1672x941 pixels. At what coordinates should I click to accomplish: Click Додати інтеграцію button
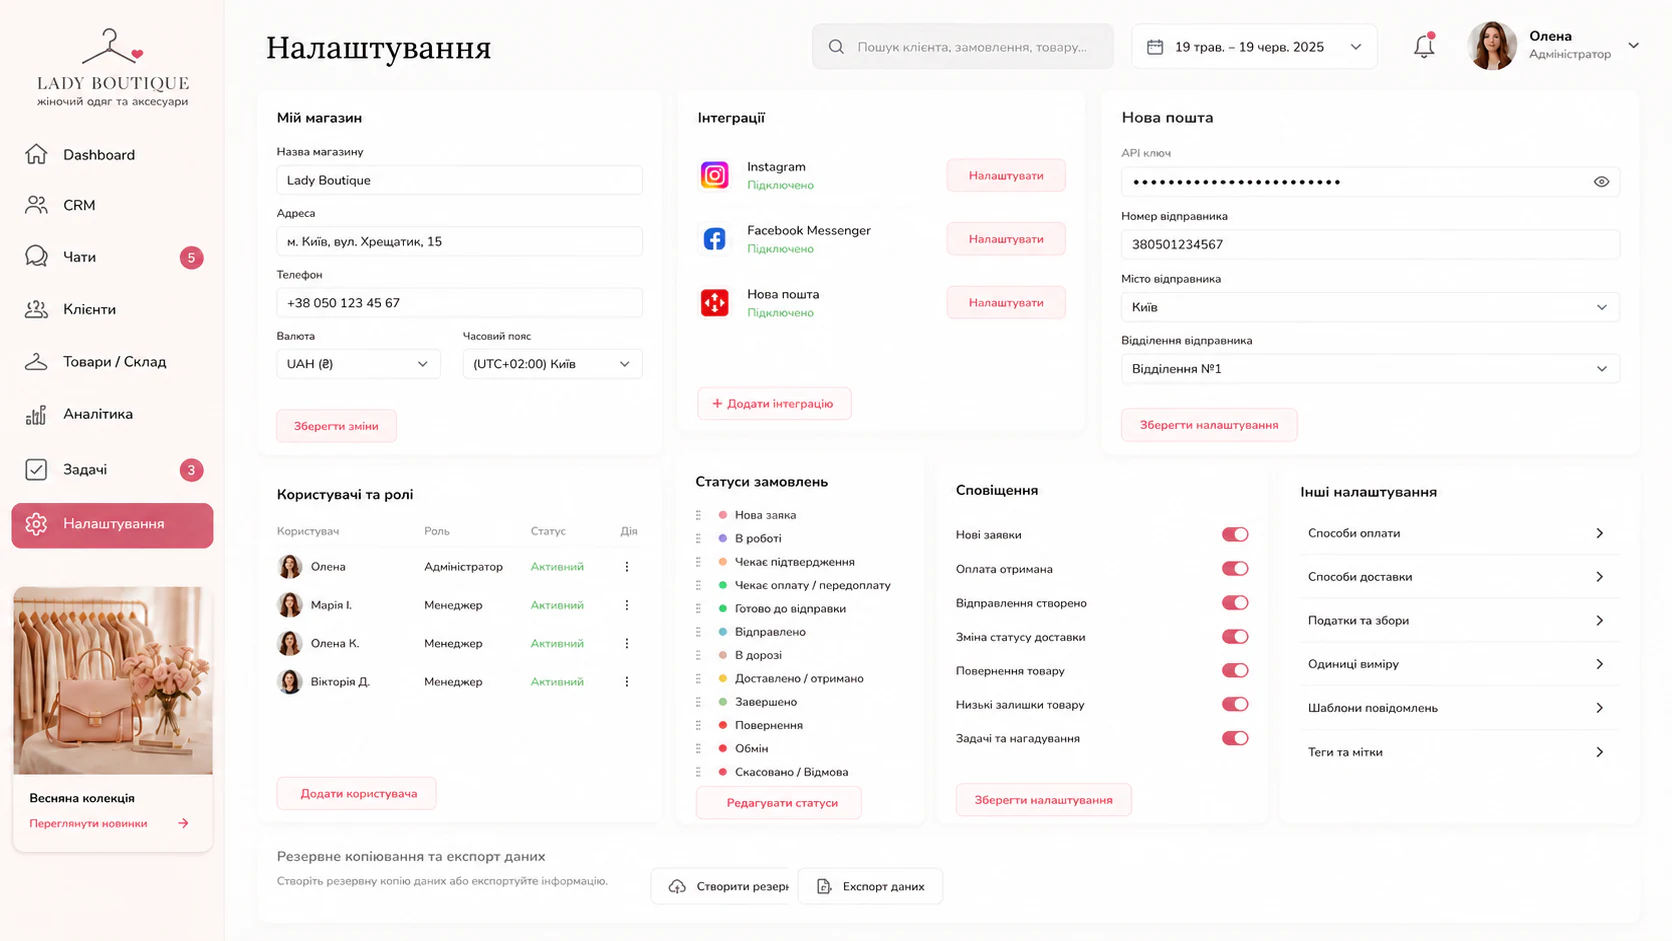pos(774,403)
